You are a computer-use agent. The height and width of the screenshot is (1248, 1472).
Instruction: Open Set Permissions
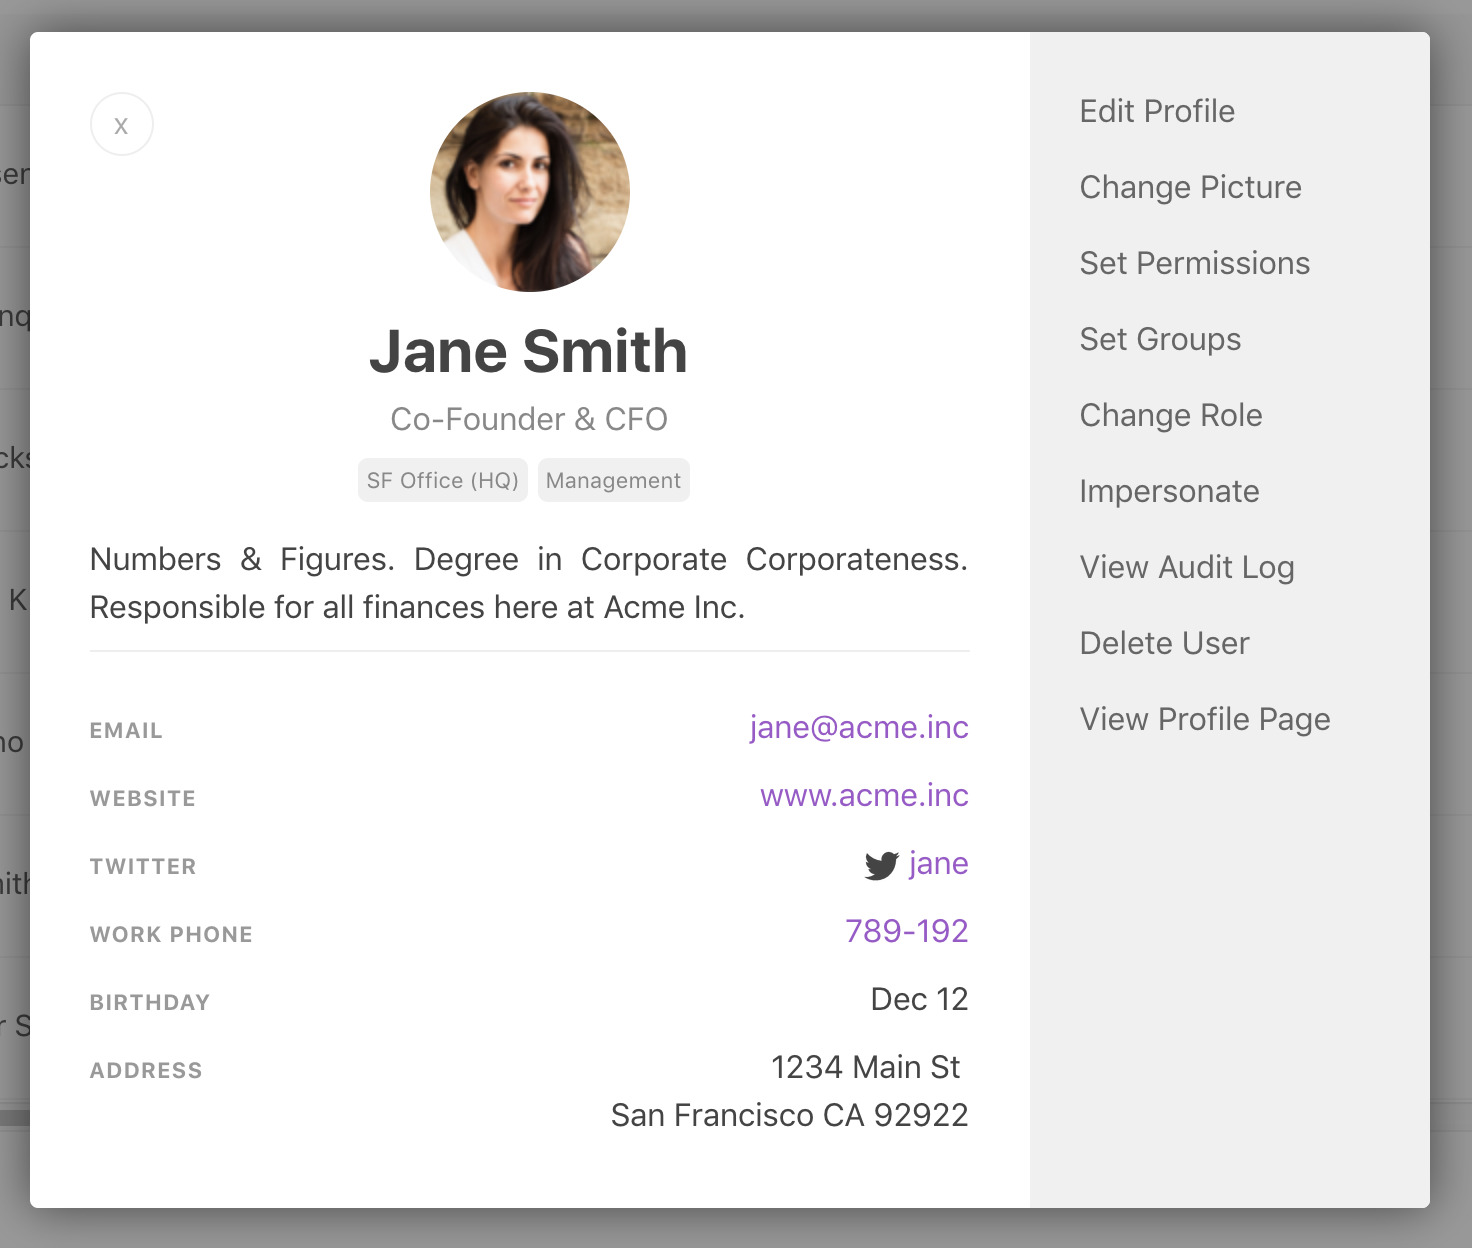tap(1194, 263)
